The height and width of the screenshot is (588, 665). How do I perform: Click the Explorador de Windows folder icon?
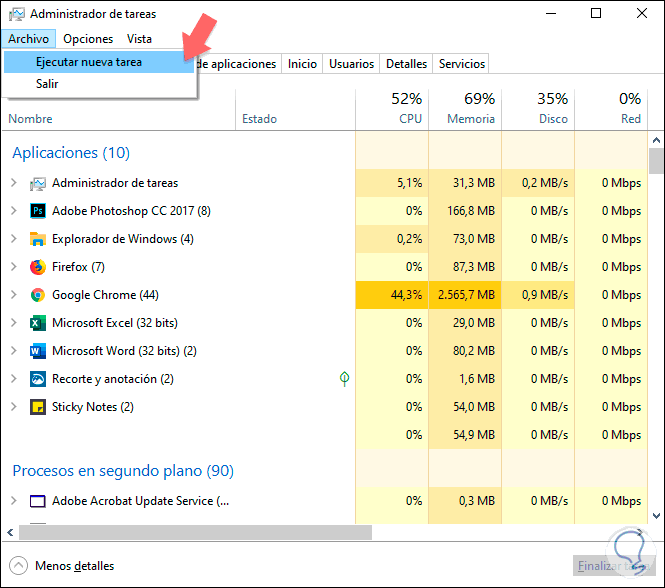click(38, 239)
